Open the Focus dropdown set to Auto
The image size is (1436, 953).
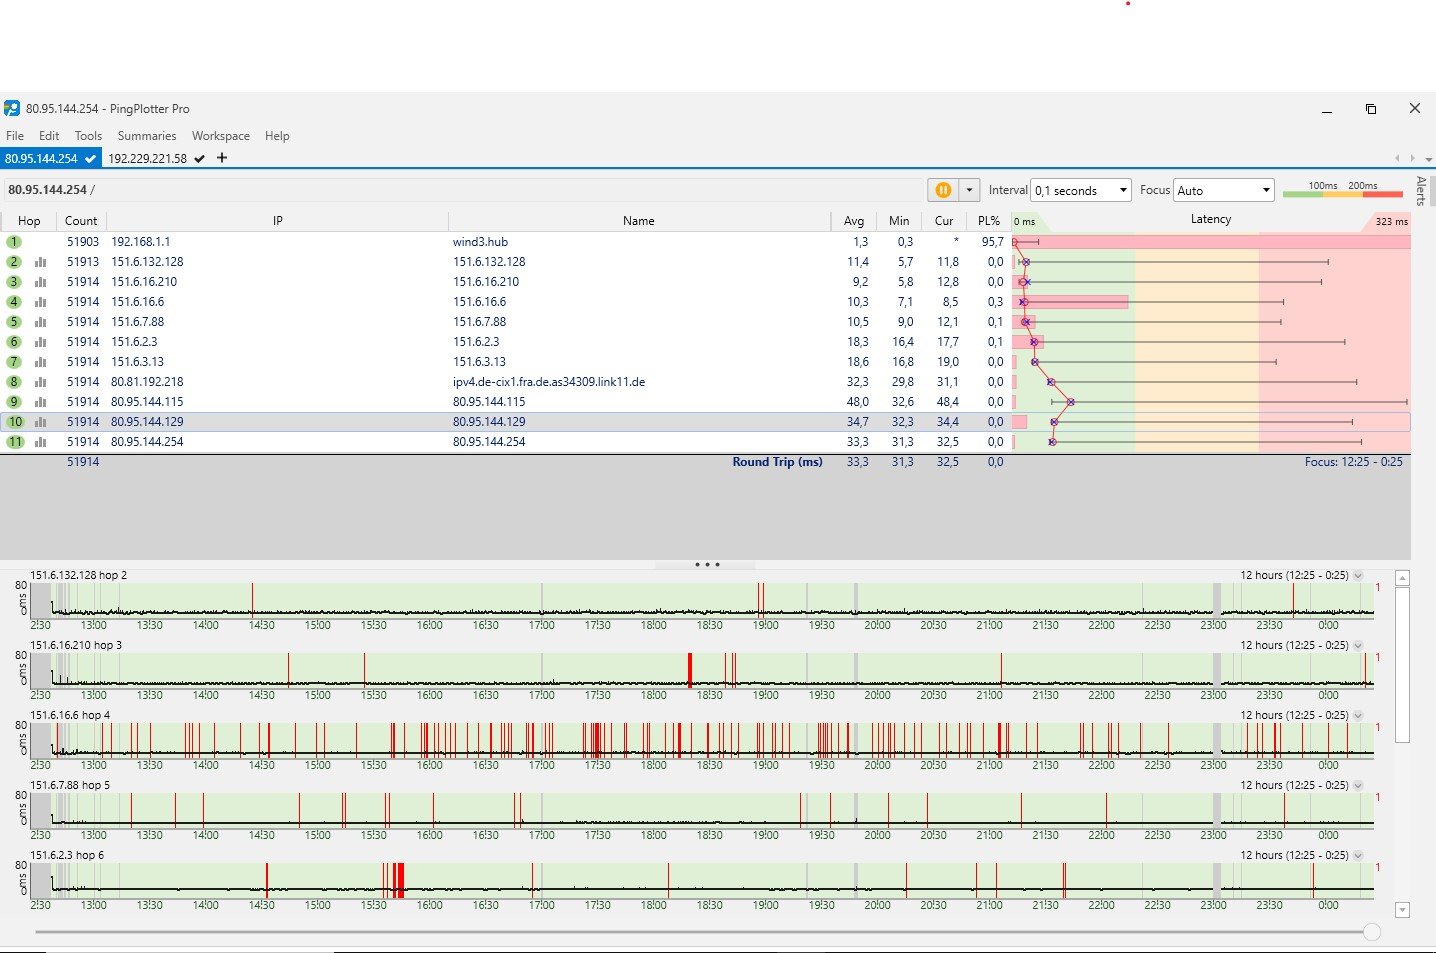1223,190
